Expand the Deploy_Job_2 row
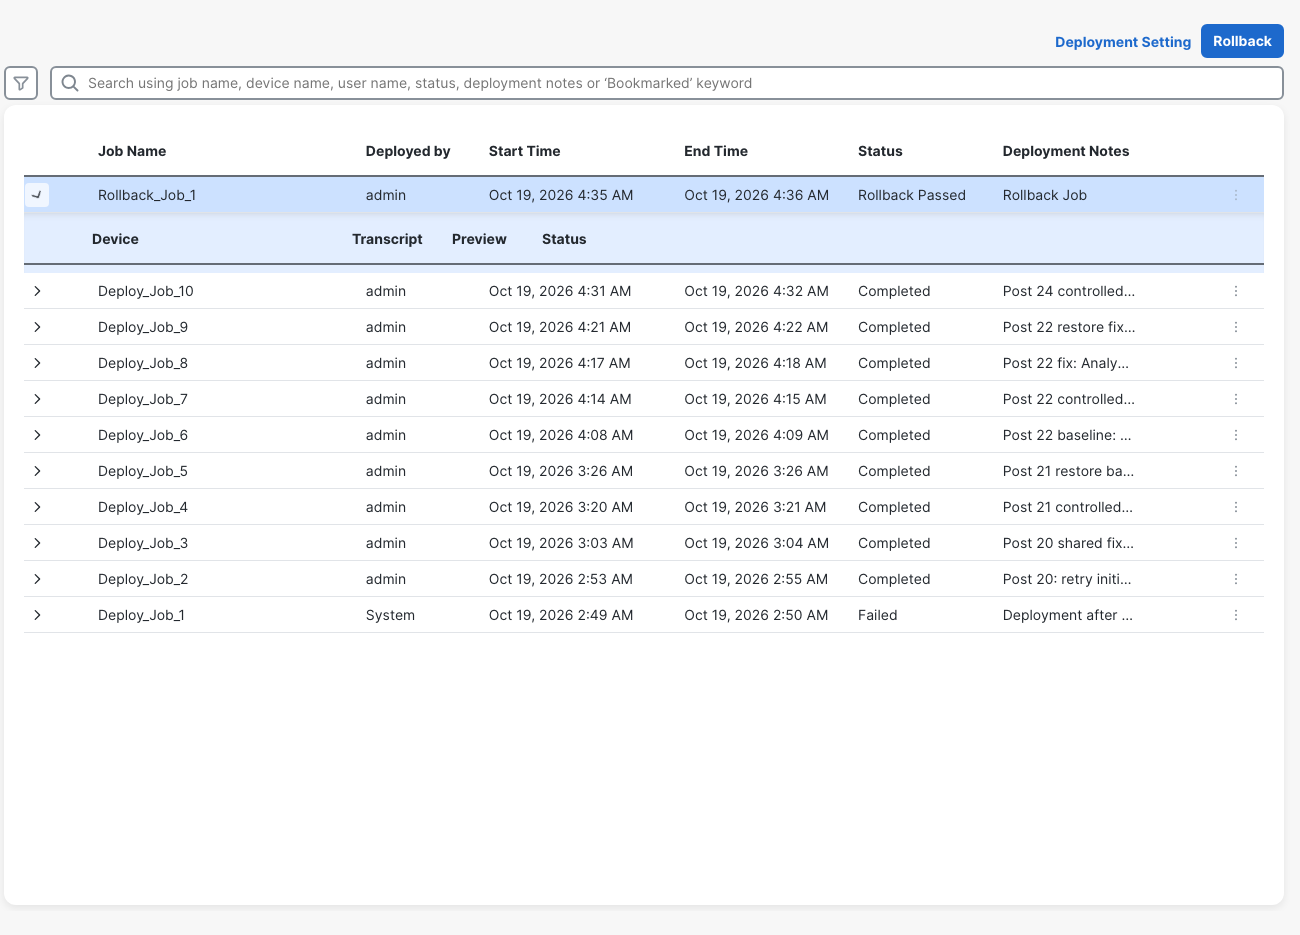This screenshot has height=935, width=1300. [37, 579]
